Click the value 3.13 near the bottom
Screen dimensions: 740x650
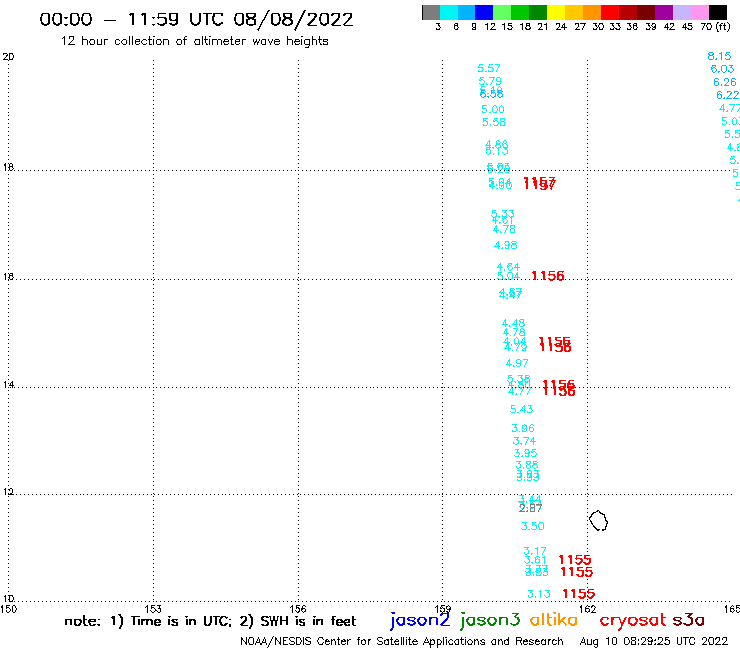coord(539,594)
